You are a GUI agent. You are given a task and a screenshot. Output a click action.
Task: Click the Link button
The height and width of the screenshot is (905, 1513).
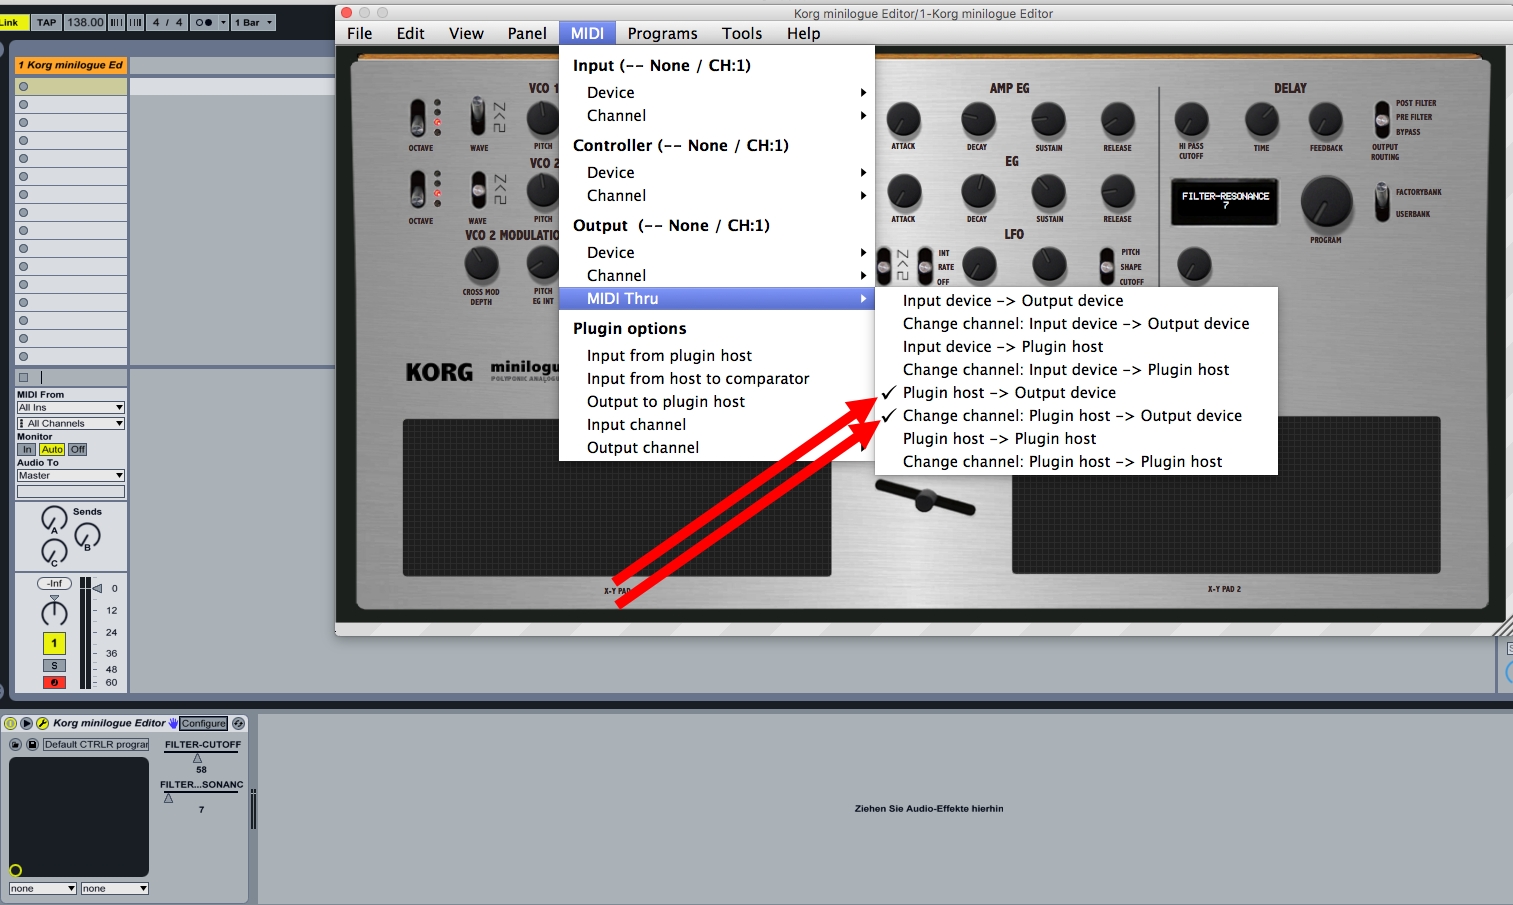12,22
